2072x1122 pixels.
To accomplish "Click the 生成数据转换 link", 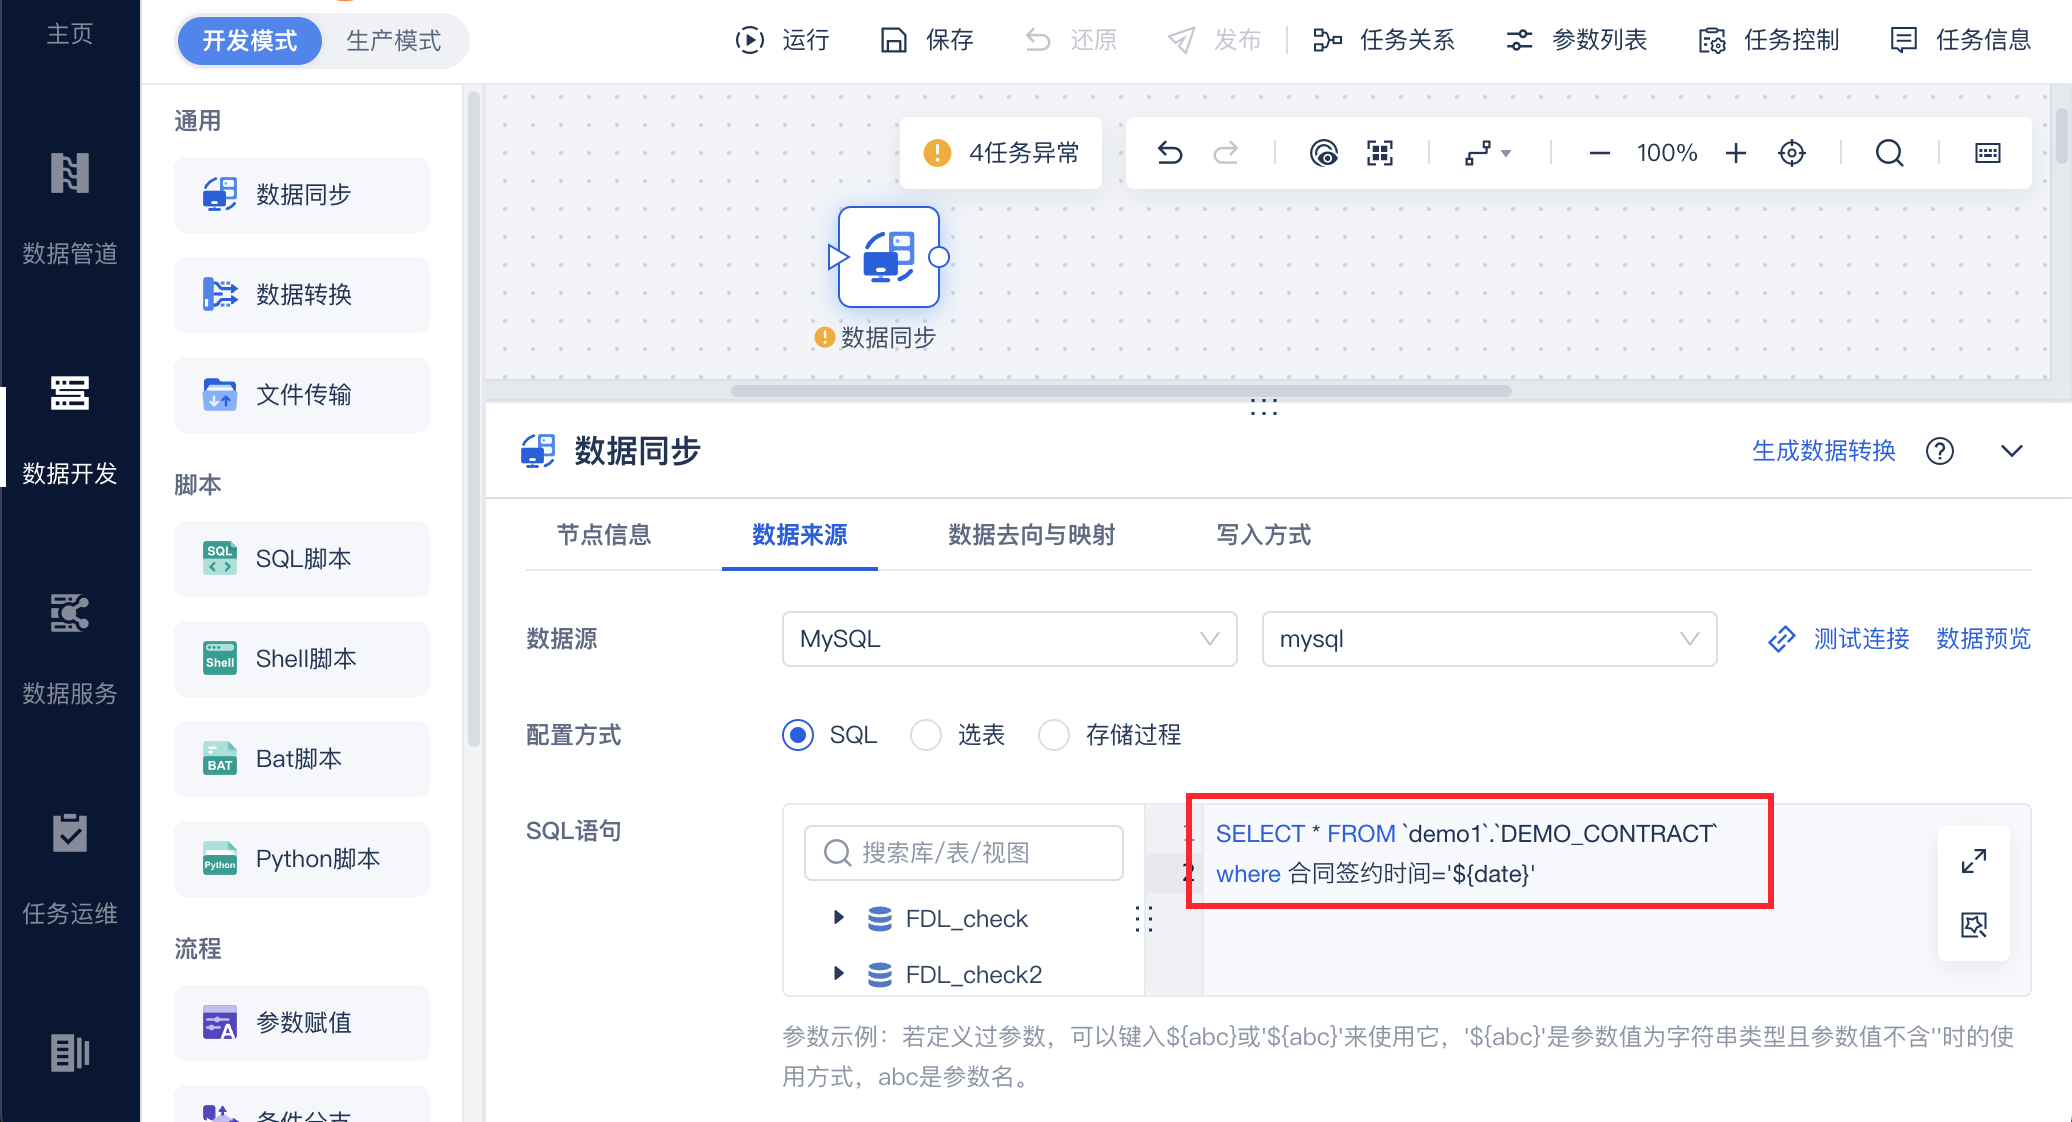I will (1823, 451).
